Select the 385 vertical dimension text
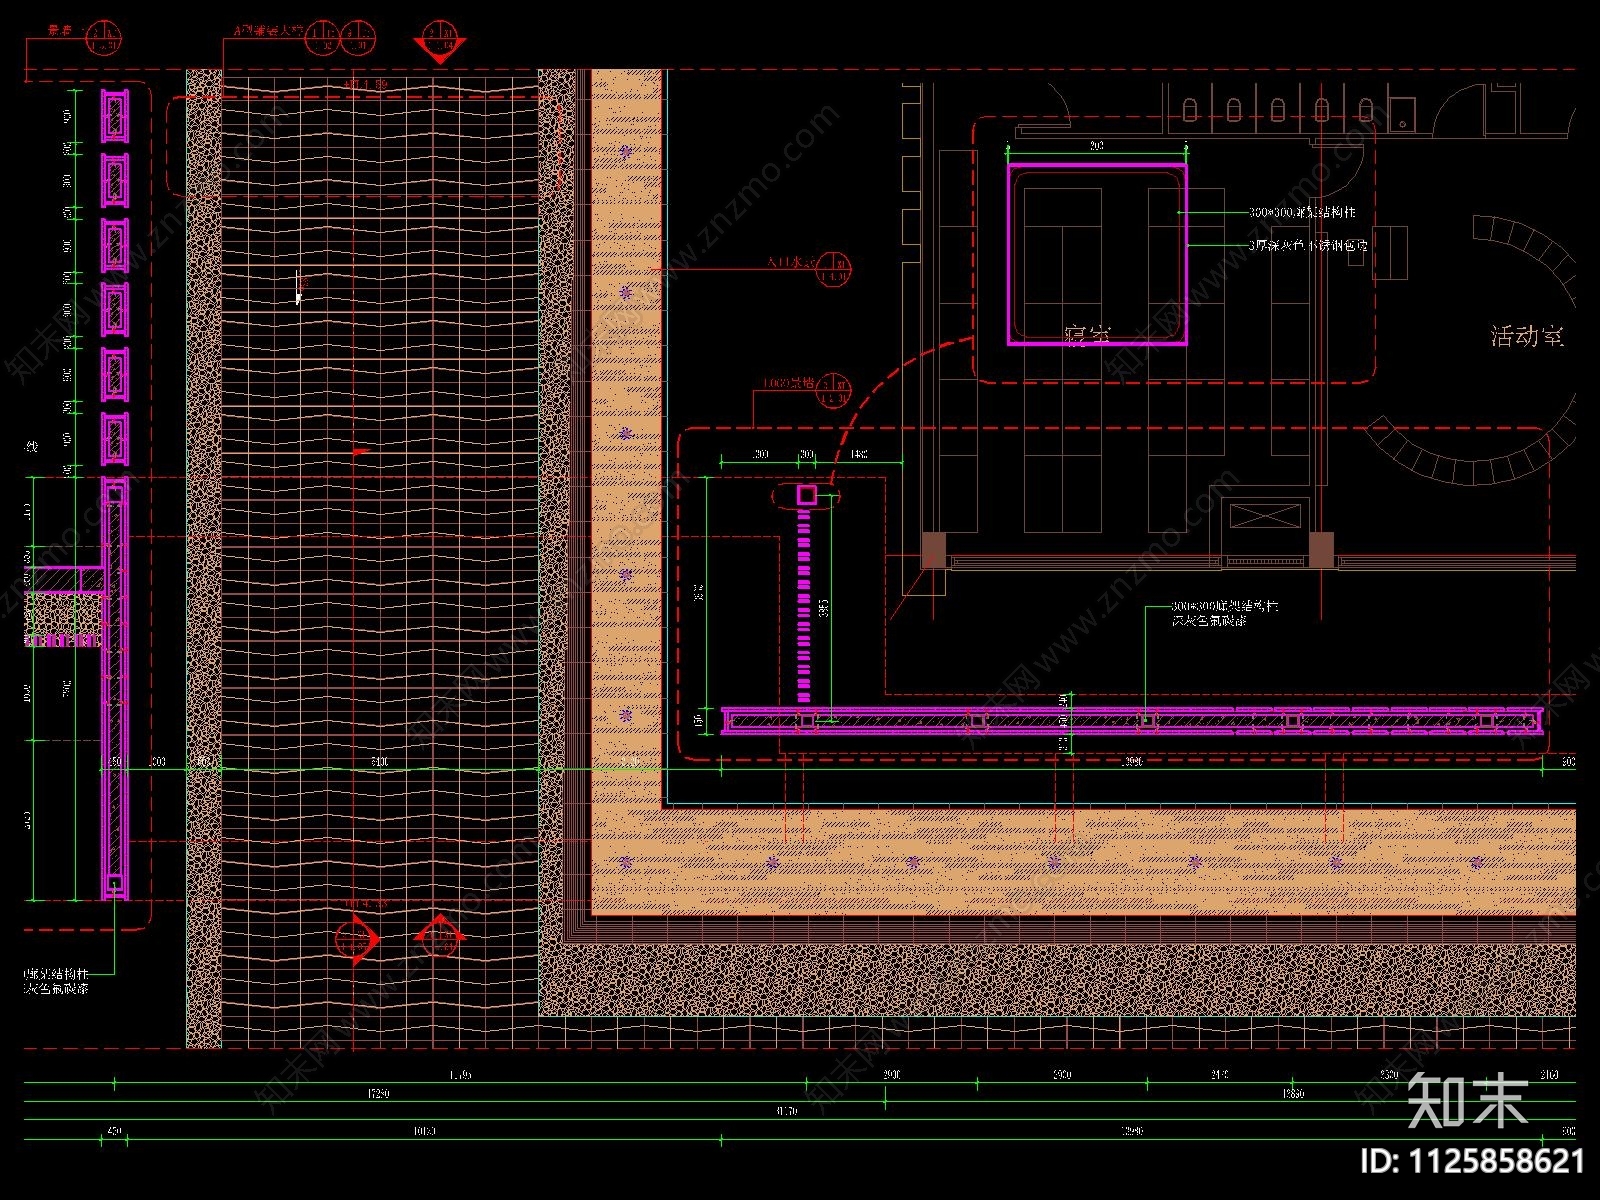The image size is (1600, 1200). tap(823, 608)
